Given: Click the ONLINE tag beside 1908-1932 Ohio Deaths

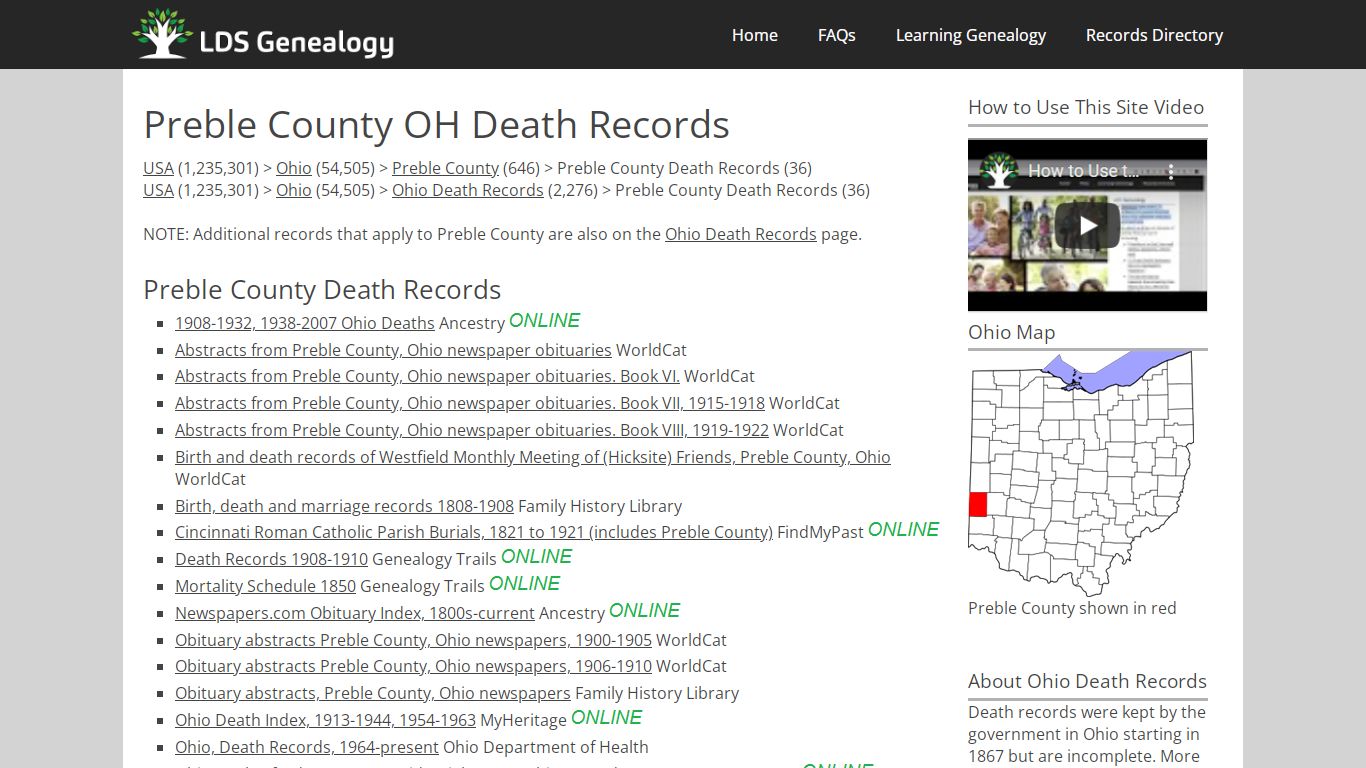Looking at the screenshot, I should [544, 321].
